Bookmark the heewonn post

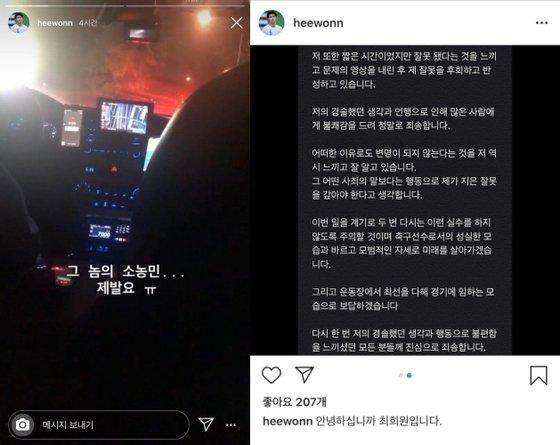click(x=539, y=375)
